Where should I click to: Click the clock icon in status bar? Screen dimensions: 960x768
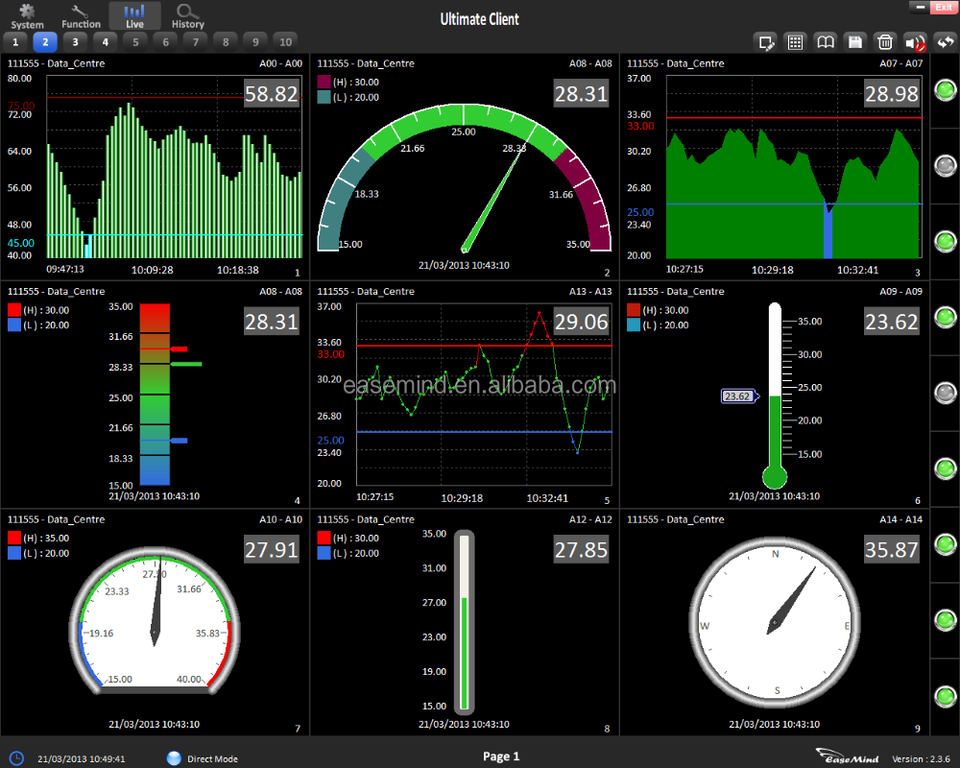16,758
